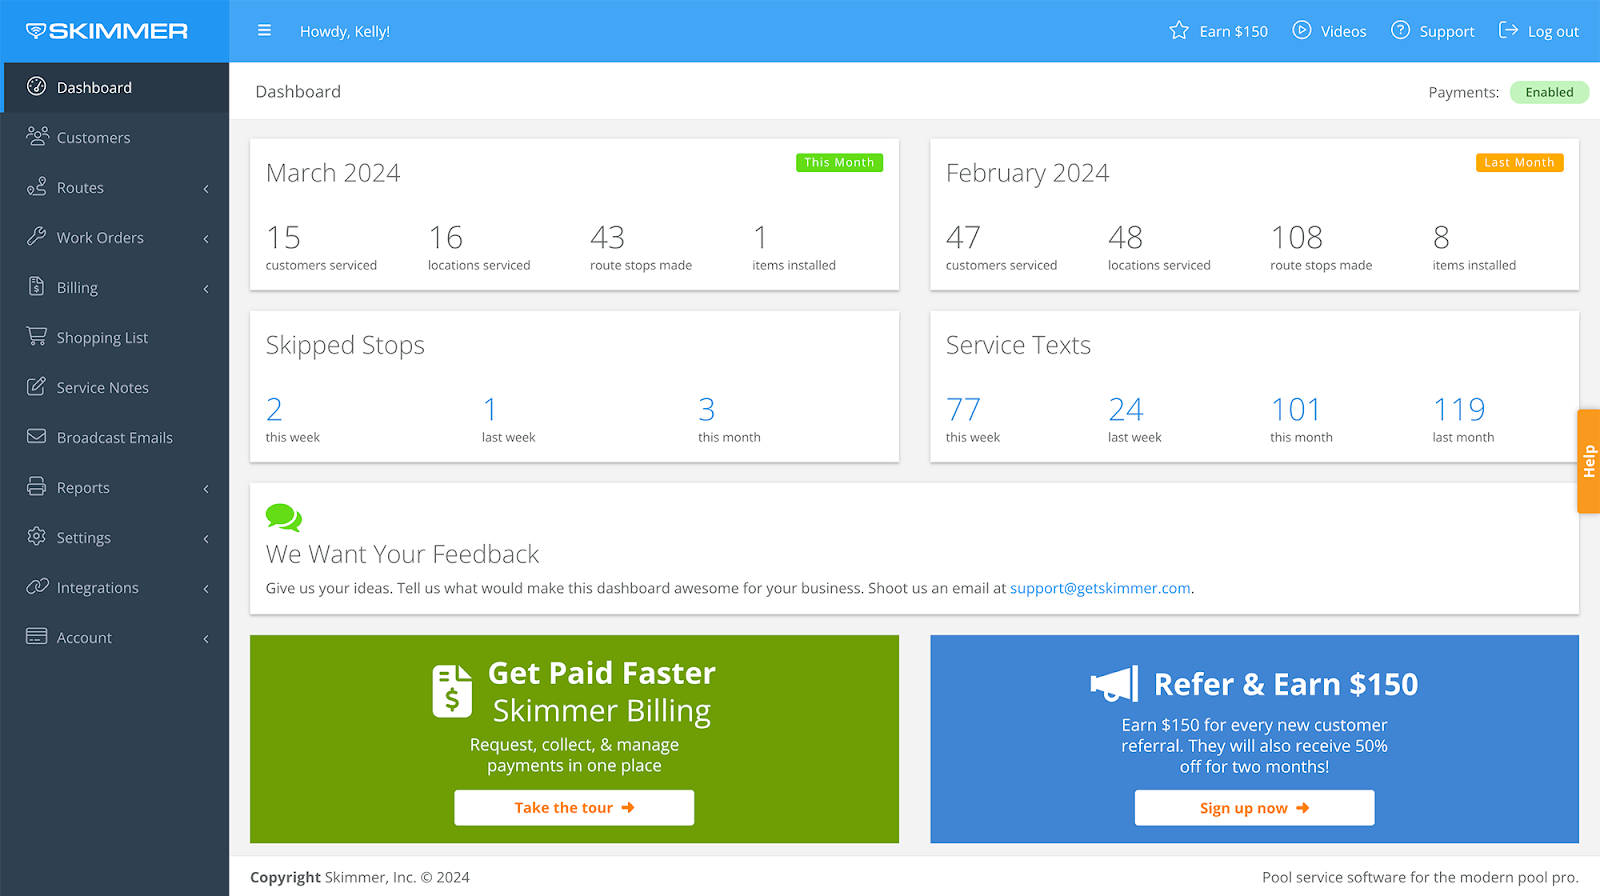Open the support@getskimmer.com email link
The image size is (1600, 896).
pyautogui.click(x=1100, y=588)
